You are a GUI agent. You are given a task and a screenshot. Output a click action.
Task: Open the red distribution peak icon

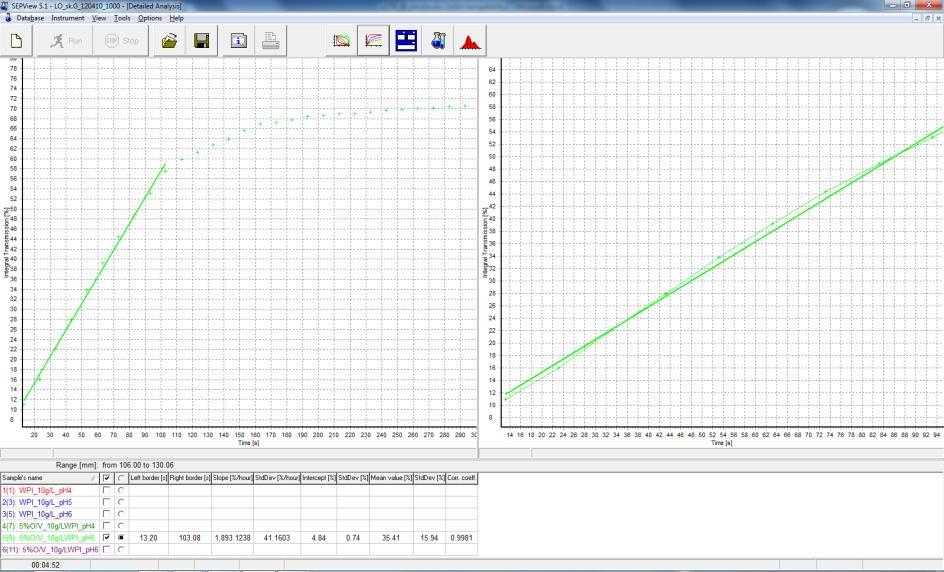[x=470, y=41]
